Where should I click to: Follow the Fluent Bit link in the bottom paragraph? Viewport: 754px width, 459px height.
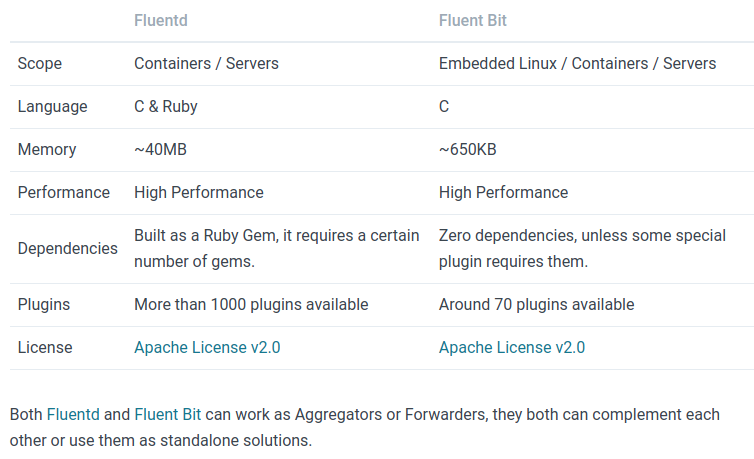168,414
